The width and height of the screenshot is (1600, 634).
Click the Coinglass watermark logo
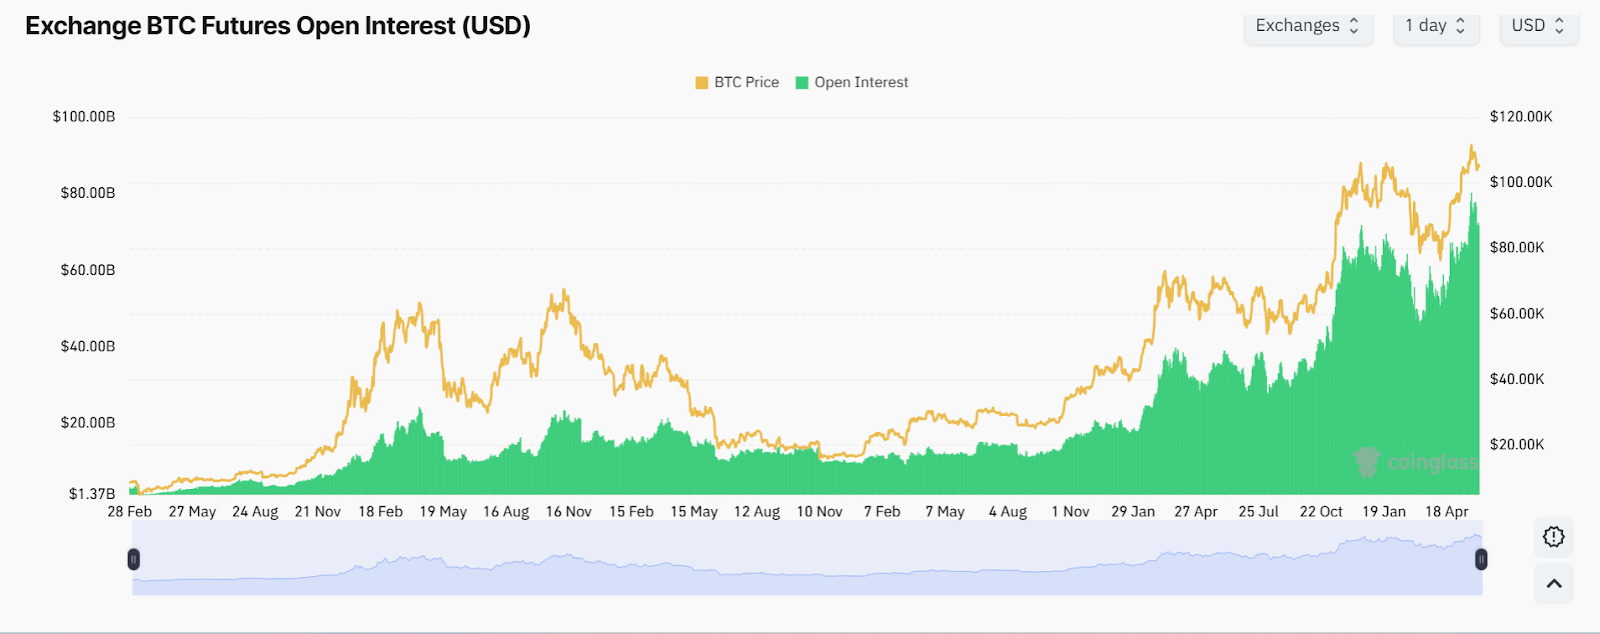point(1414,462)
